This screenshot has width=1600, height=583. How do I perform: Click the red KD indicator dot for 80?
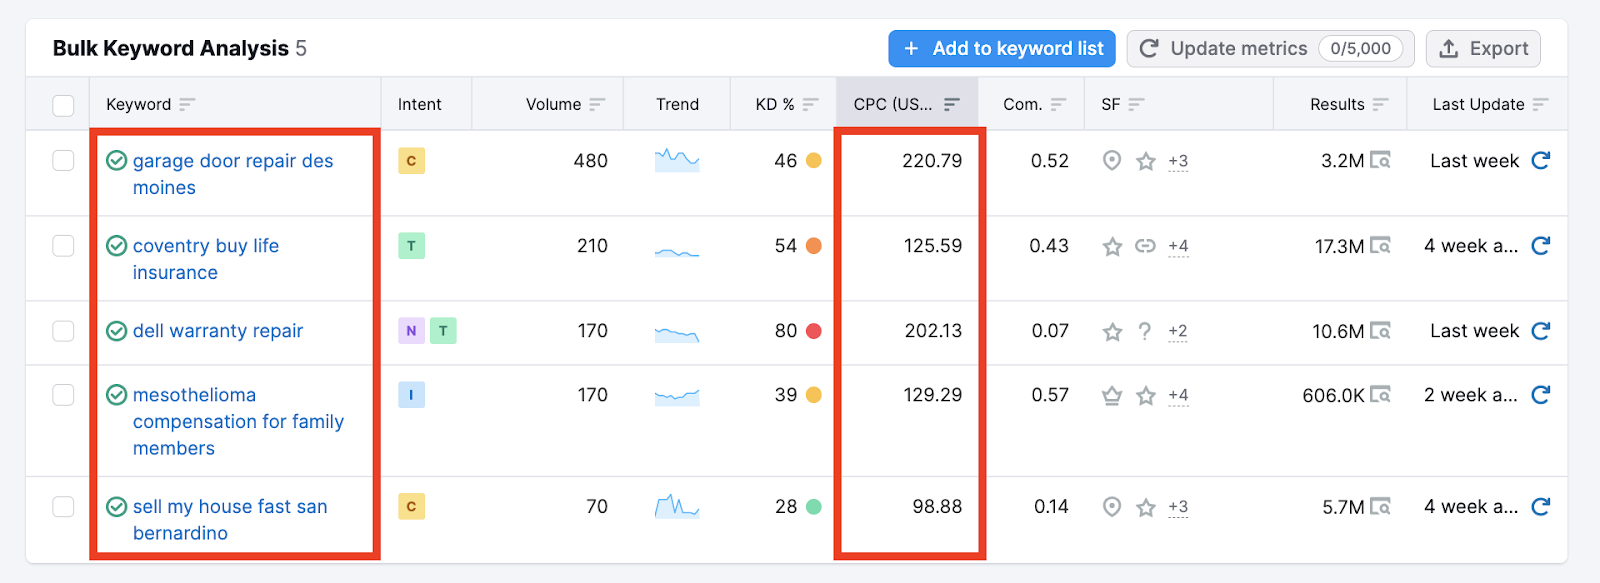click(x=813, y=331)
